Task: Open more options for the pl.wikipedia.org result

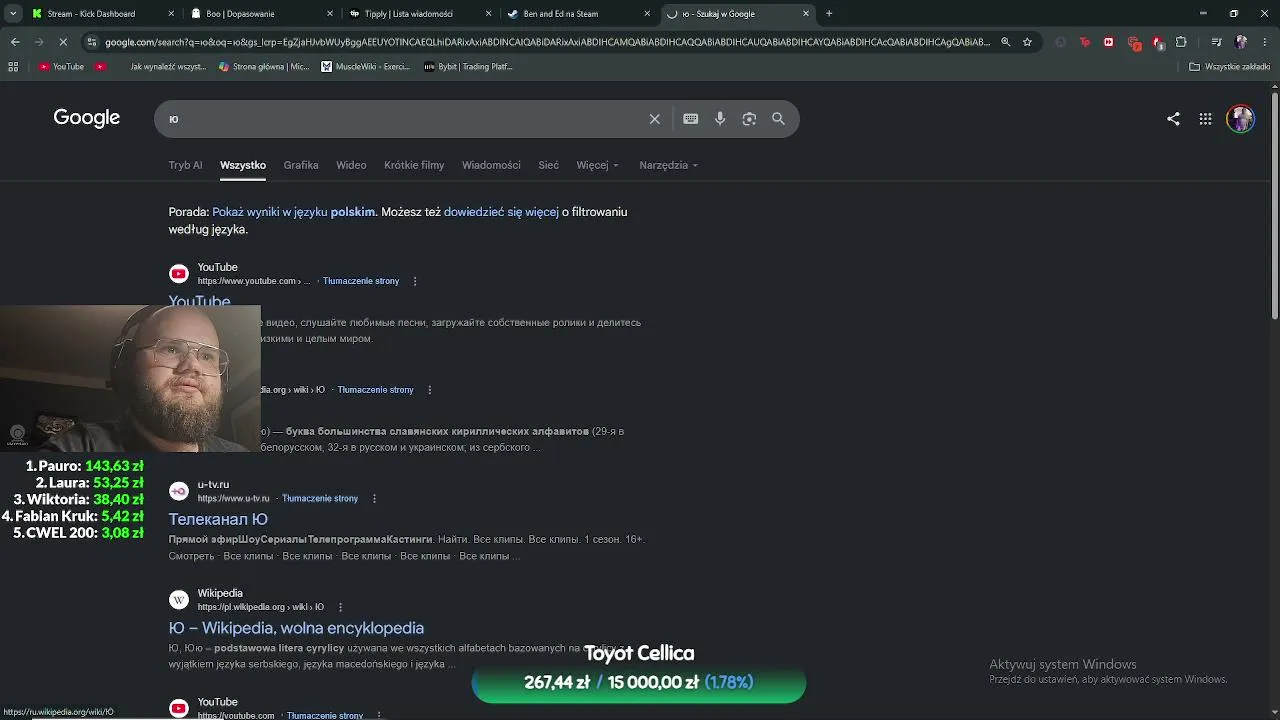Action: (x=341, y=607)
